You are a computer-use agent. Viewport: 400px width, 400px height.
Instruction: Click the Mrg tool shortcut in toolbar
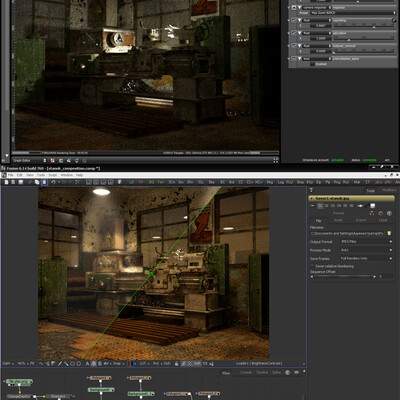tap(270, 182)
